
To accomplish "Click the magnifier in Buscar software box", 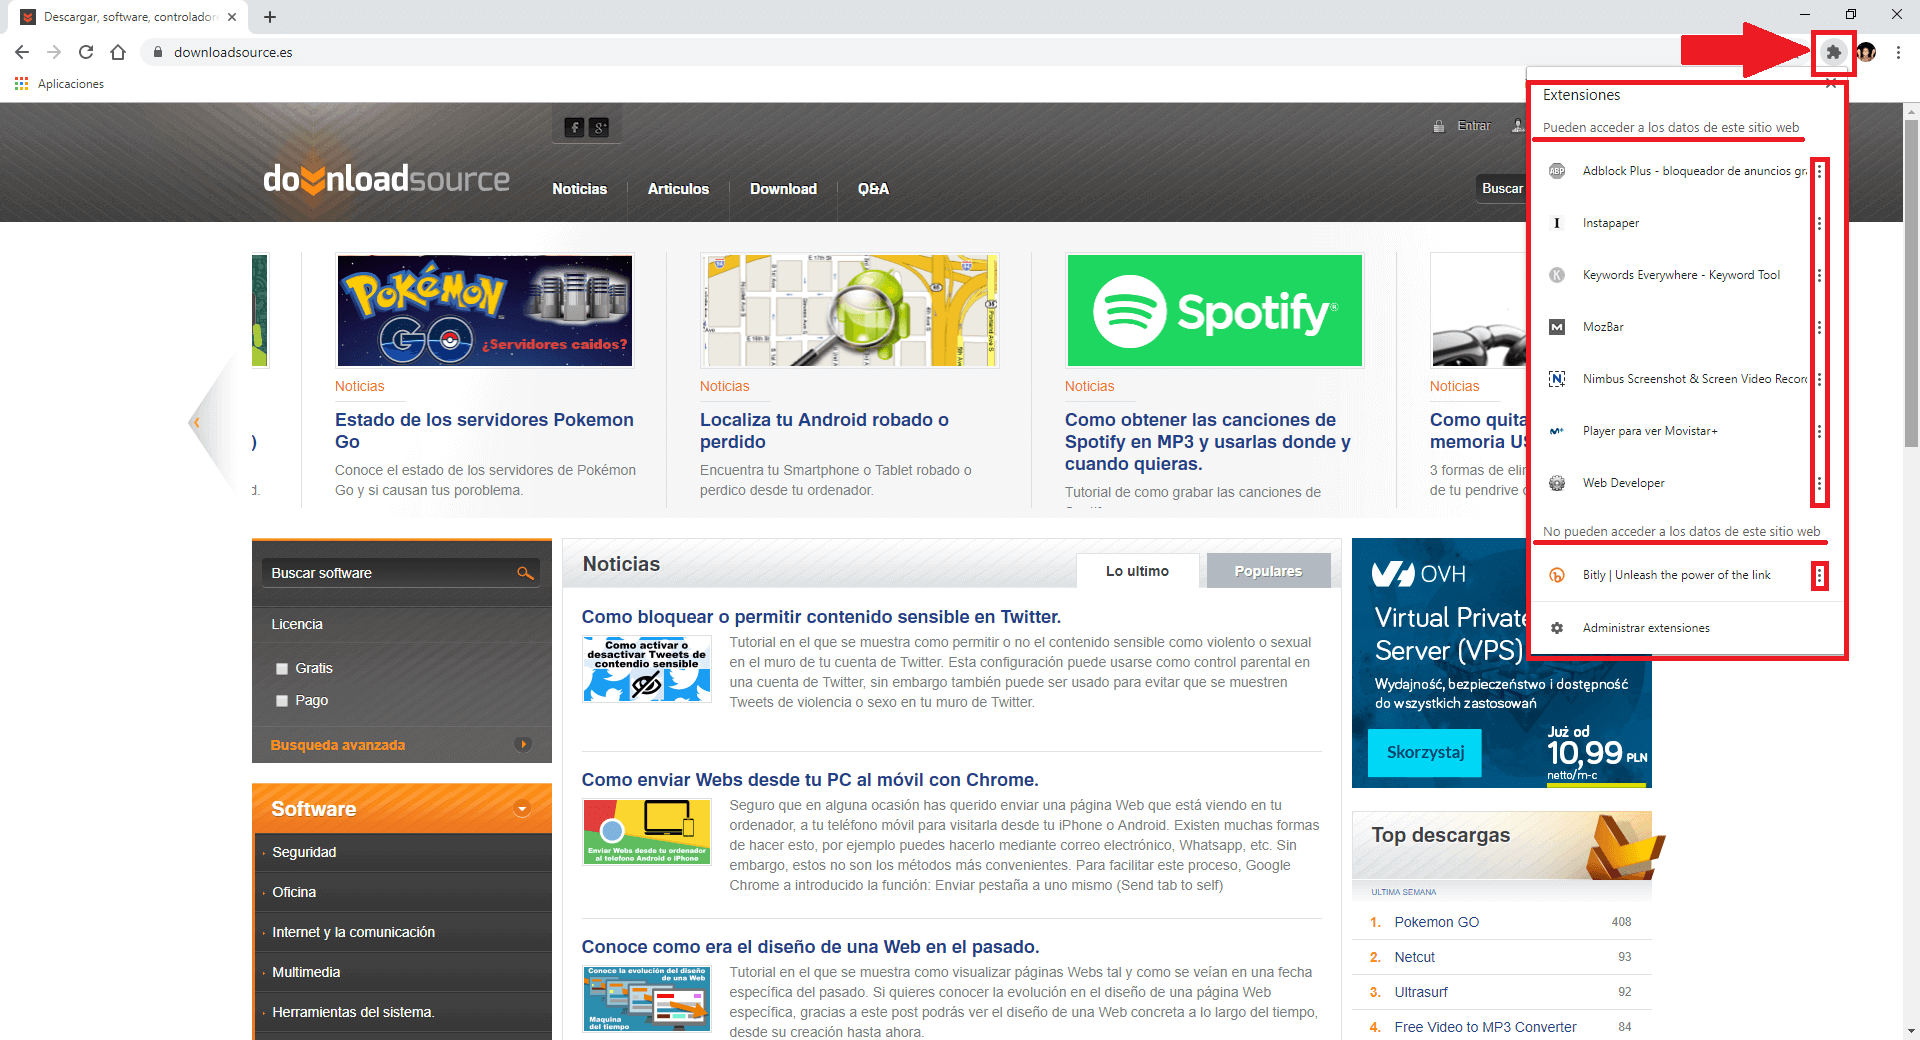I will click(525, 573).
